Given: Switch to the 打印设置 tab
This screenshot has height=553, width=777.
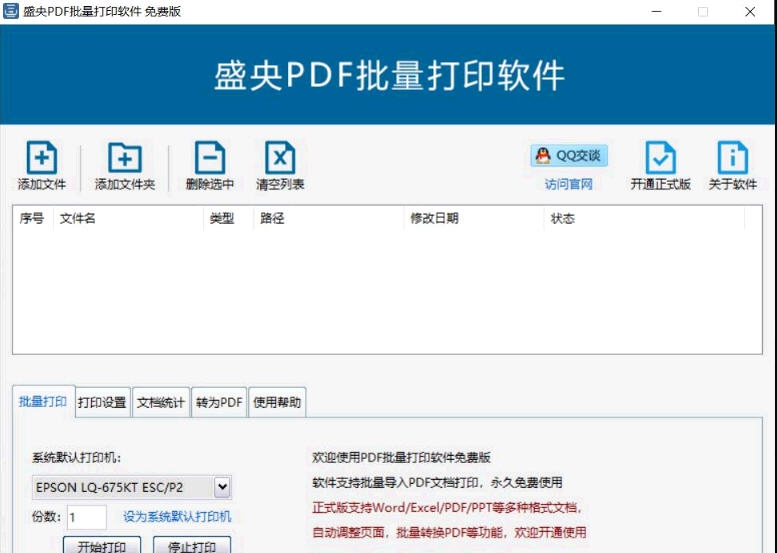Looking at the screenshot, I should (102, 402).
